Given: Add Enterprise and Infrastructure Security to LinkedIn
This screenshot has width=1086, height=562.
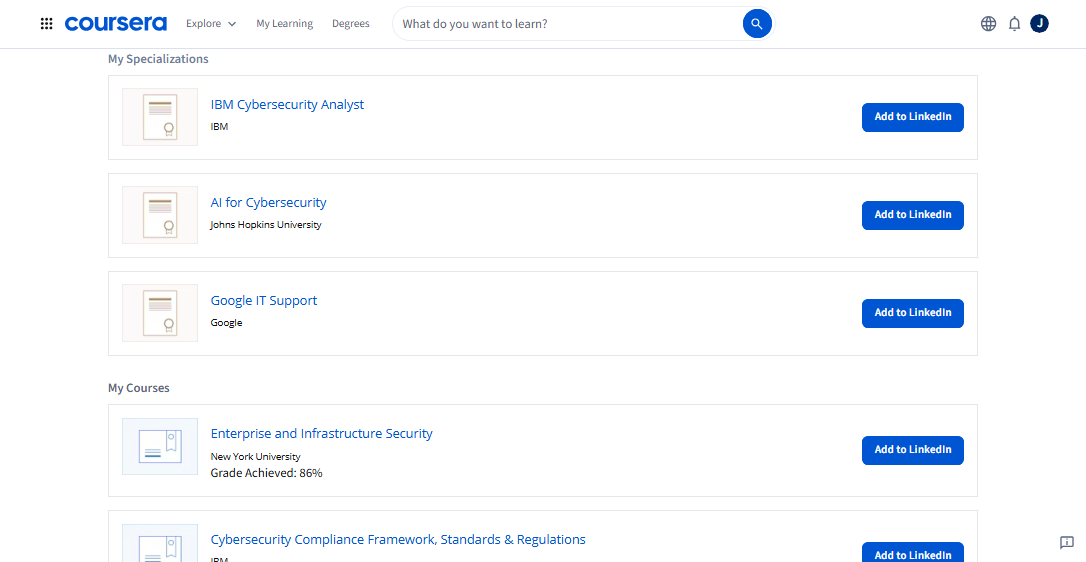Looking at the screenshot, I should coord(912,450).
